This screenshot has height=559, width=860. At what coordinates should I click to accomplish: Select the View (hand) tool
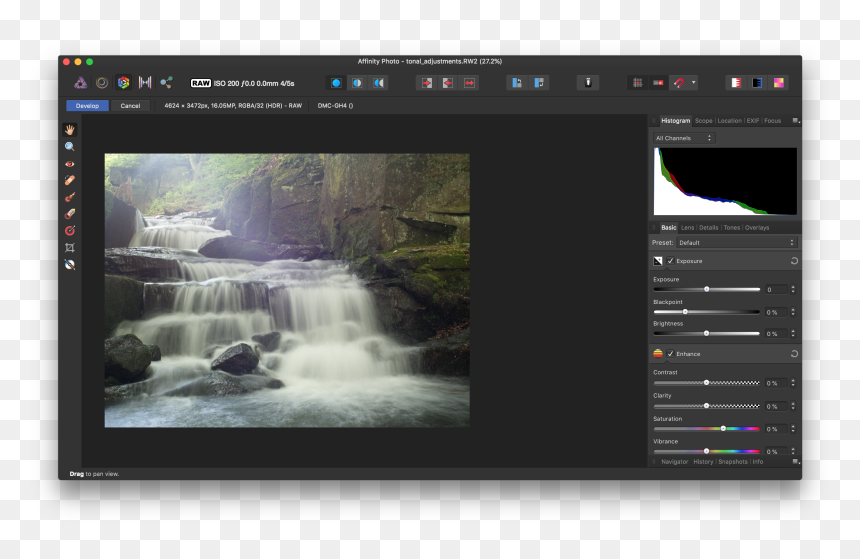tap(70, 129)
